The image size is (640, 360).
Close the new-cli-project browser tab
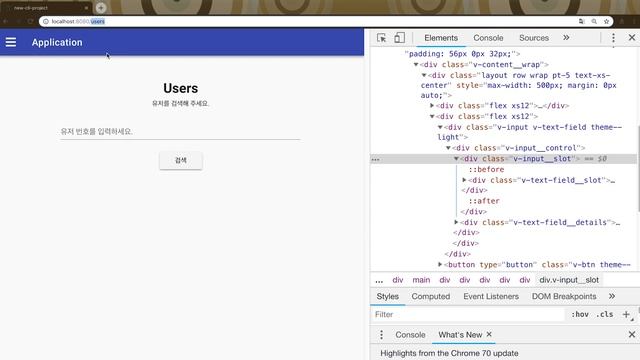coord(87,8)
